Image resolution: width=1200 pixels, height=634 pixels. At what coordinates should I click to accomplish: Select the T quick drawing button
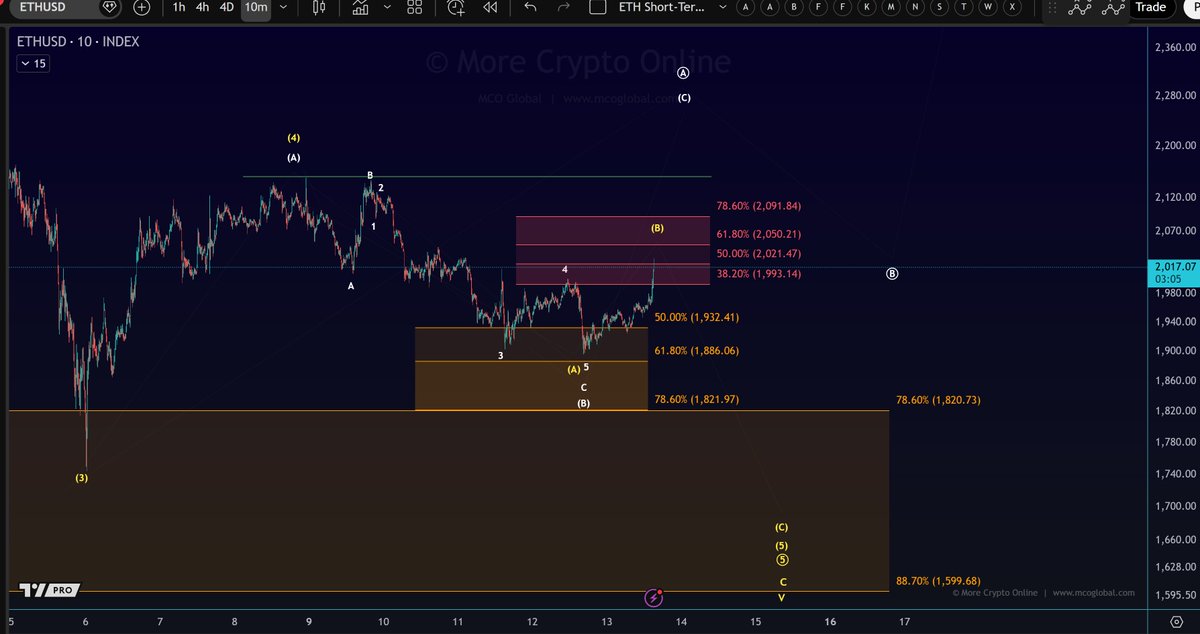(964, 7)
